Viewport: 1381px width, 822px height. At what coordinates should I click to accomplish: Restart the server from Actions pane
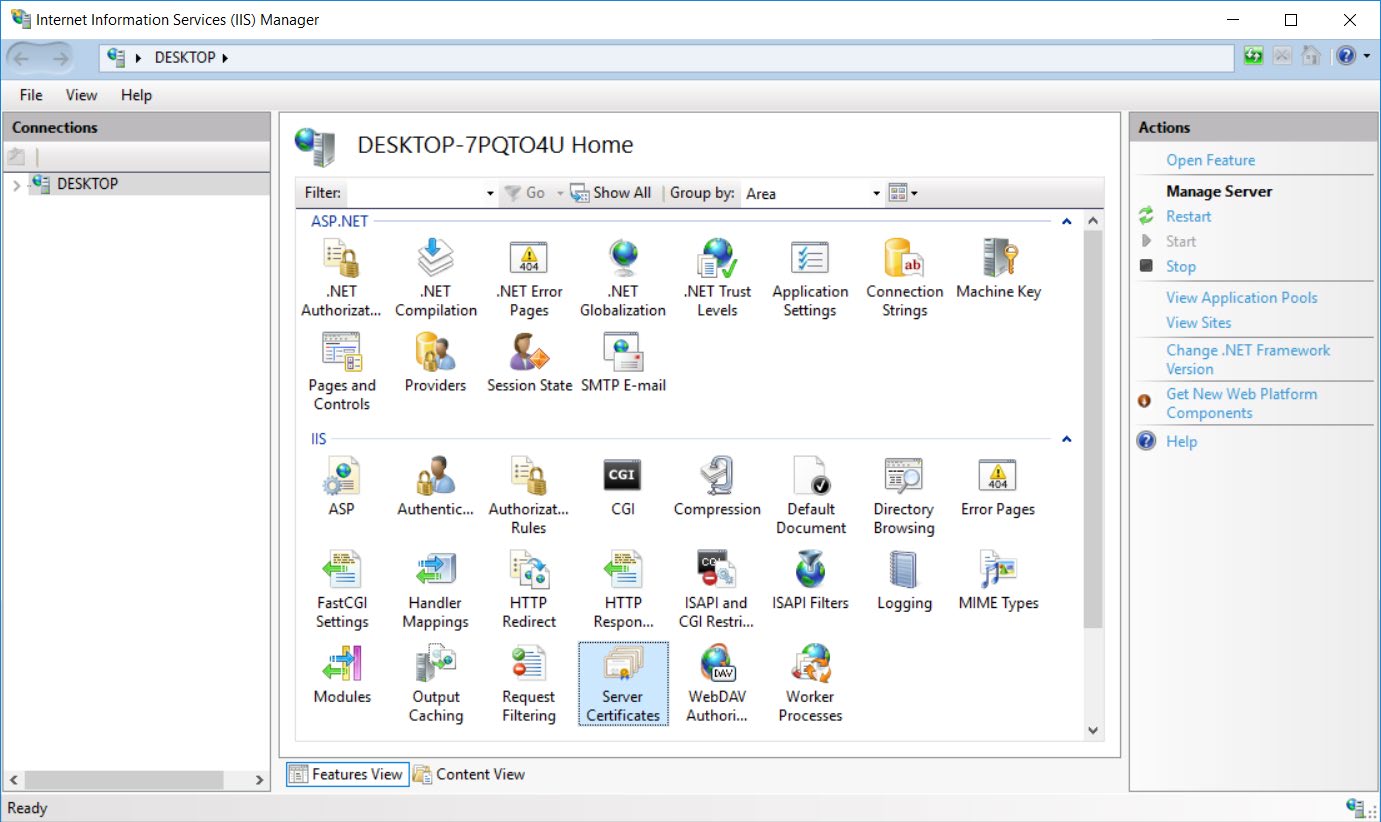point(1189,216)
